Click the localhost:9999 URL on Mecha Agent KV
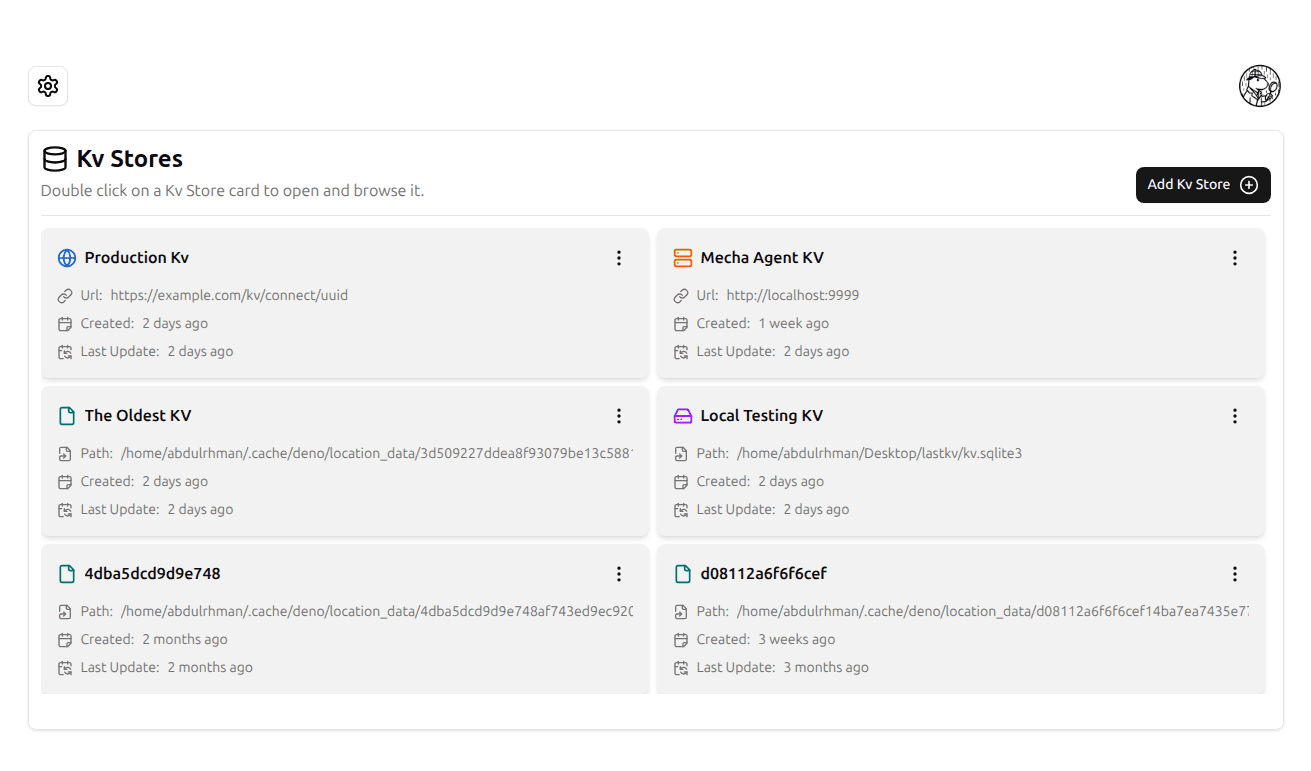Screen dimensions: 1311x771 click(792, 296)
